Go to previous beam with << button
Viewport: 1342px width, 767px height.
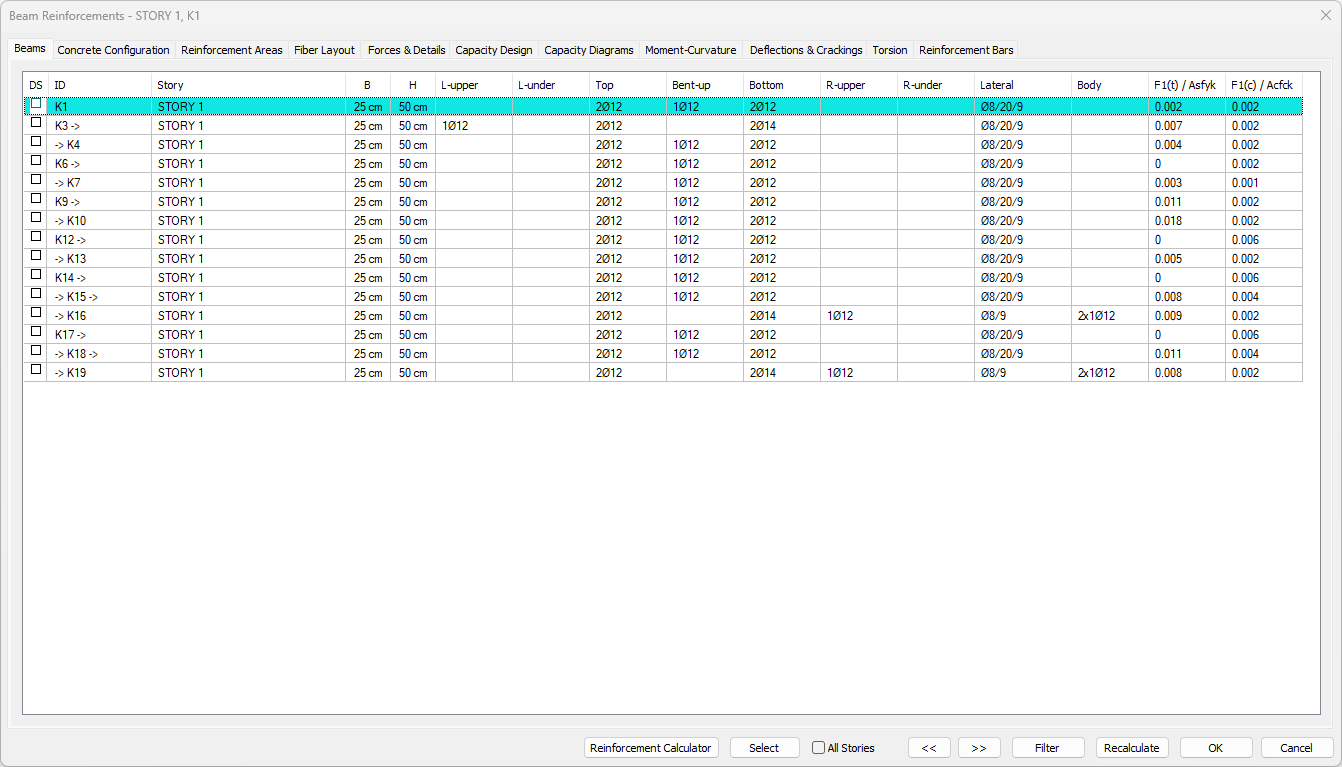tap(929, 748)
